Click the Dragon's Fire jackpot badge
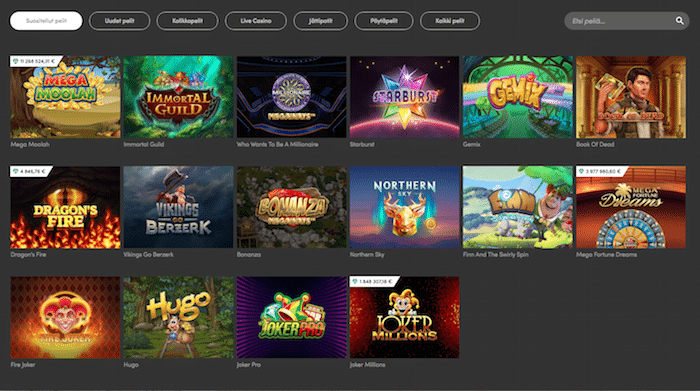700x391 pixels. tap(30, 171)
